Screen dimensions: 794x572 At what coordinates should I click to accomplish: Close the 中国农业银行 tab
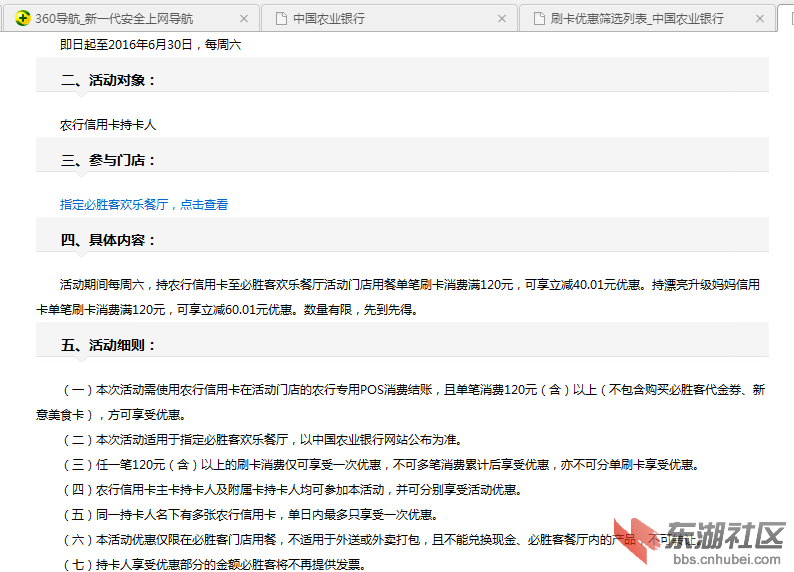[x=502, y=19]
